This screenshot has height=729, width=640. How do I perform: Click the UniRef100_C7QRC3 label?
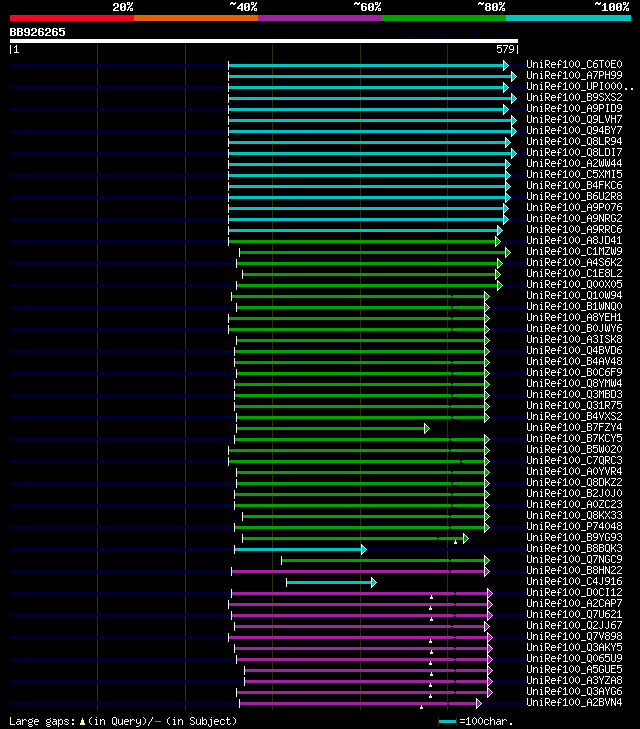point(574,461)
